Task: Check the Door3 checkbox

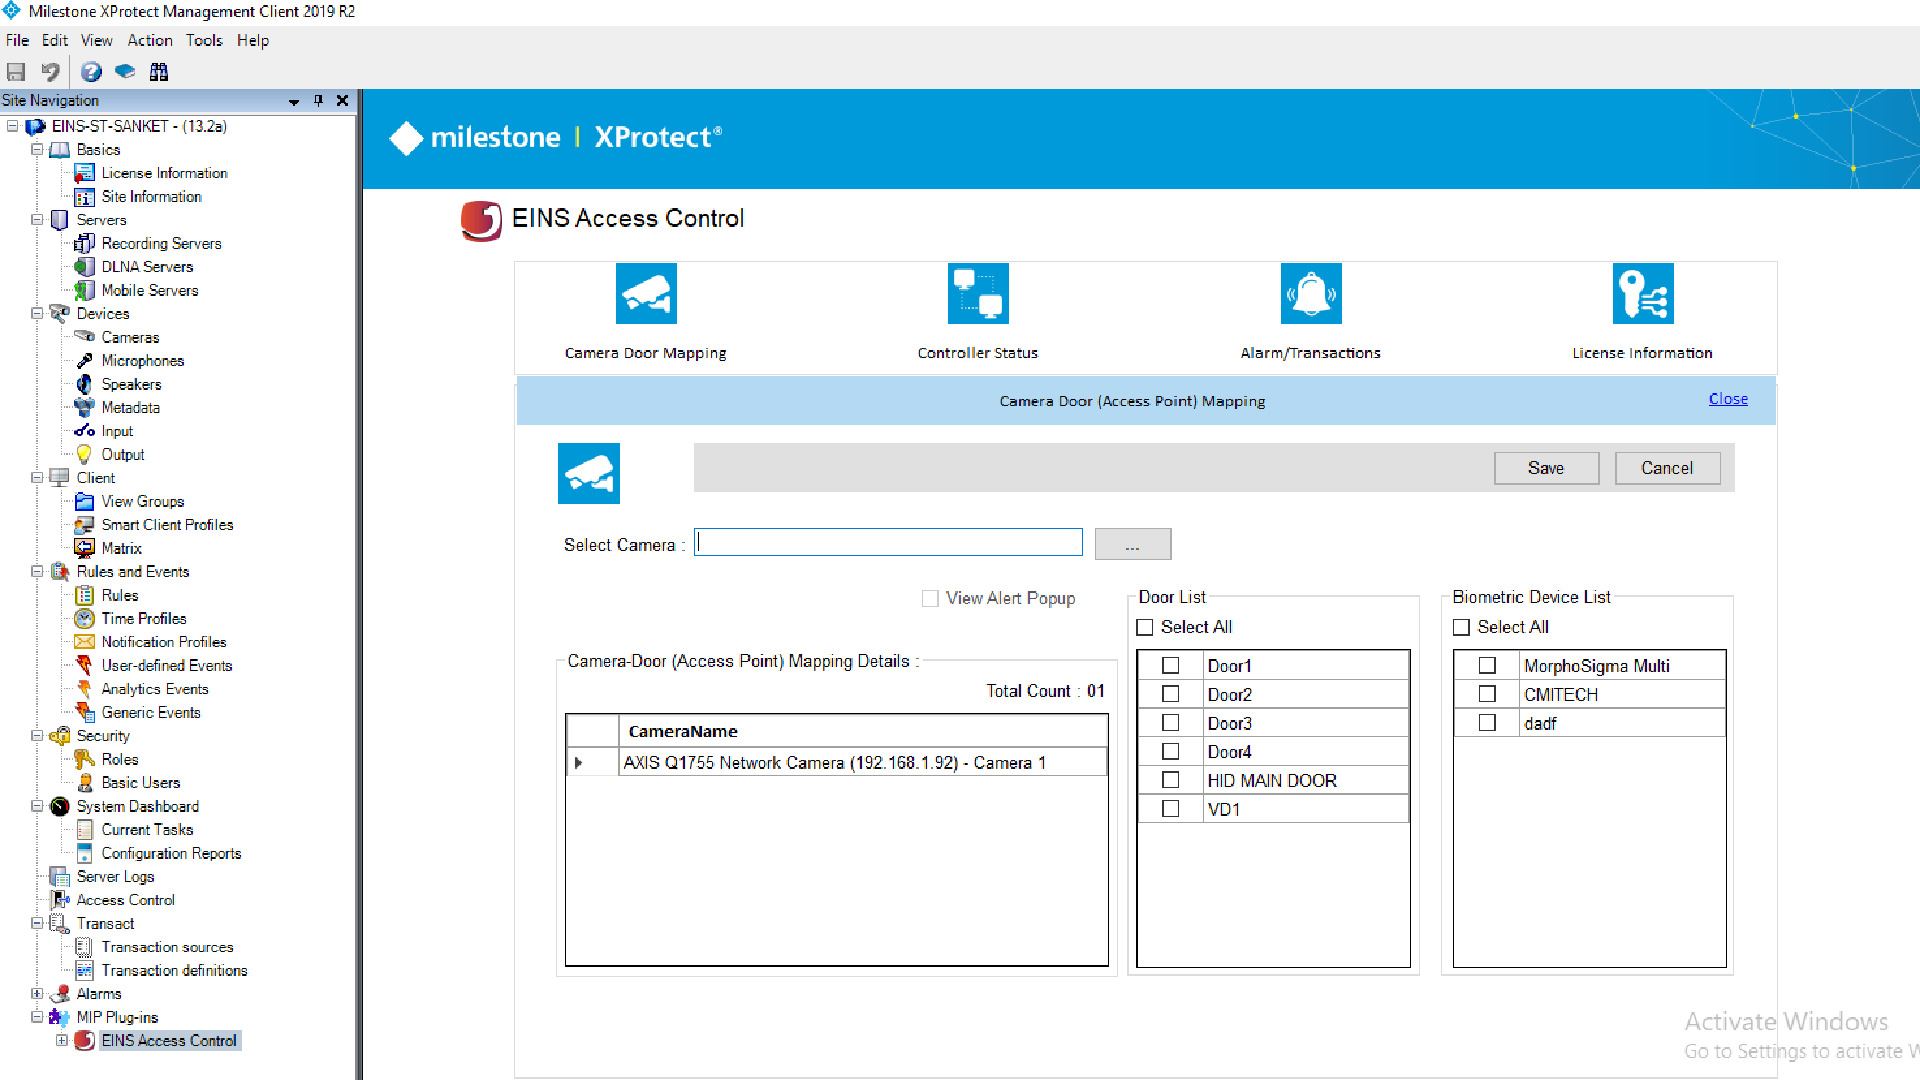Action: [x=1171, y=723]
